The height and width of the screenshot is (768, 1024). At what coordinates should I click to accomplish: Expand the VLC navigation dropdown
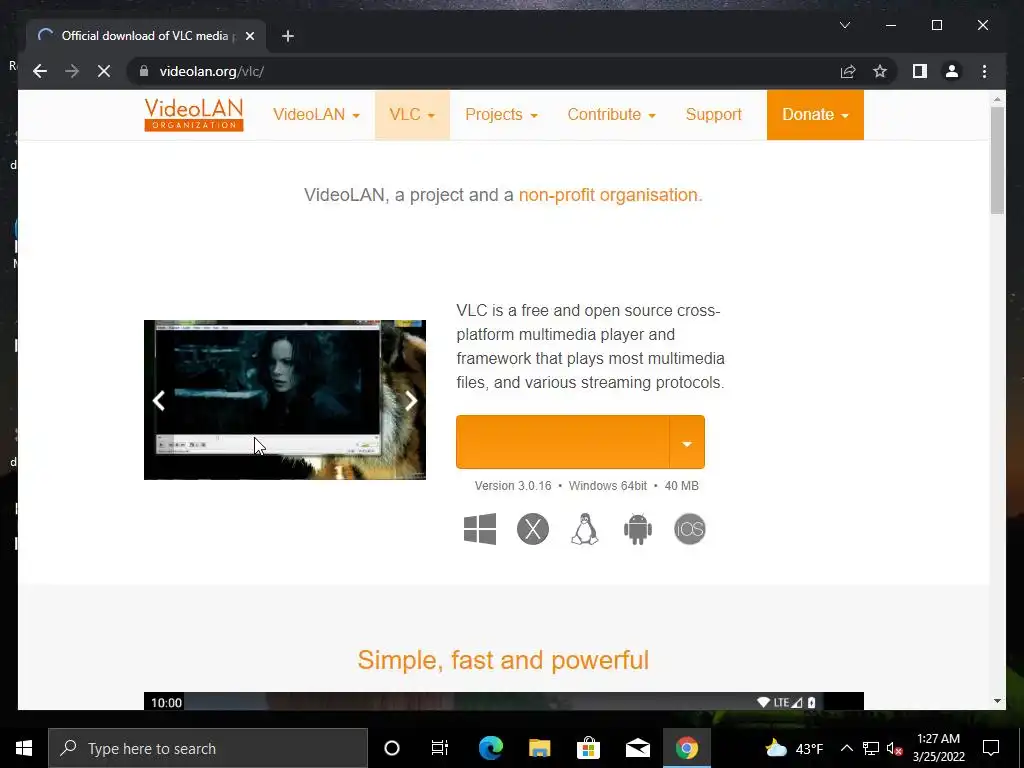click(x=412, y=115)
